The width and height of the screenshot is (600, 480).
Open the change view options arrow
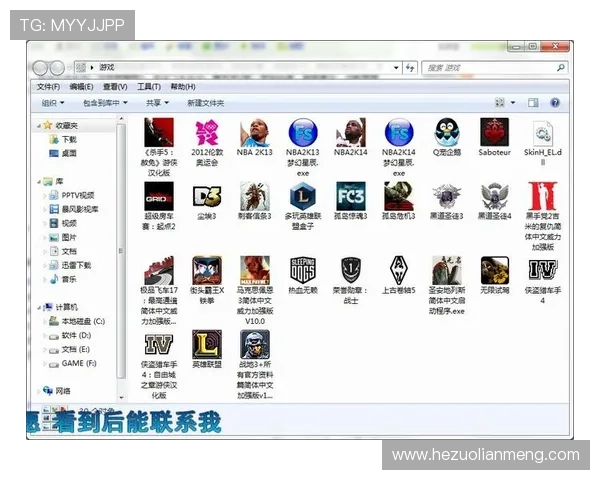tap(513, 103)
